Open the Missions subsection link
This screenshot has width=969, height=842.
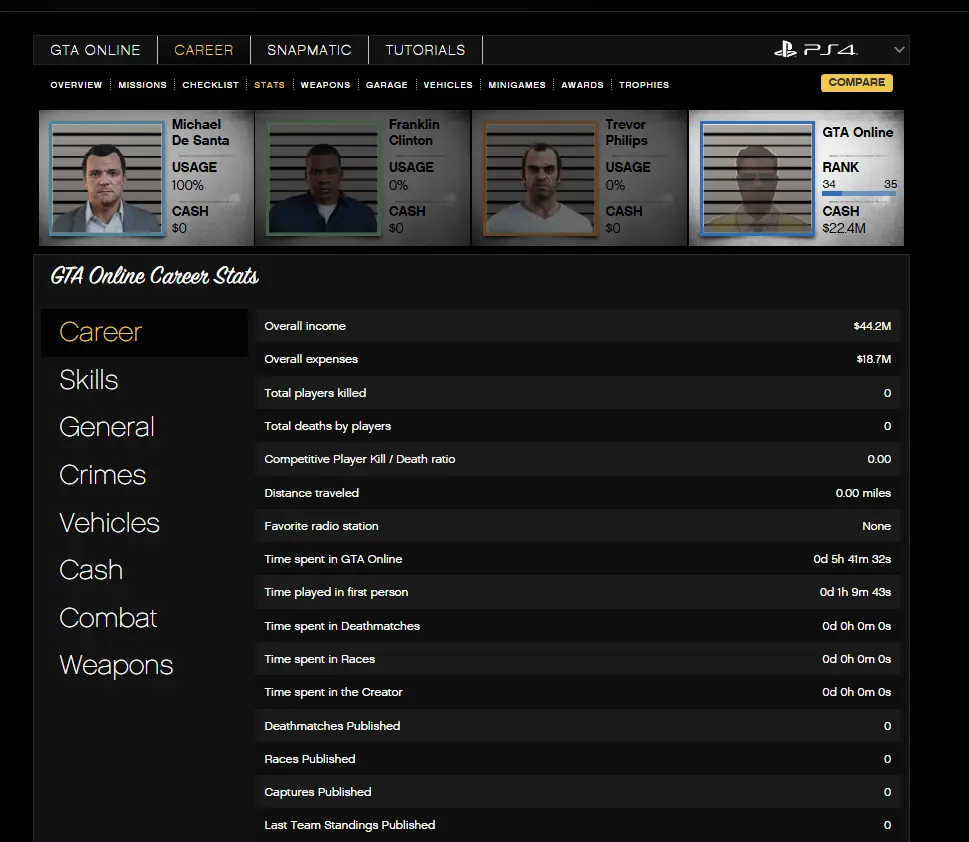pos(142,85)
